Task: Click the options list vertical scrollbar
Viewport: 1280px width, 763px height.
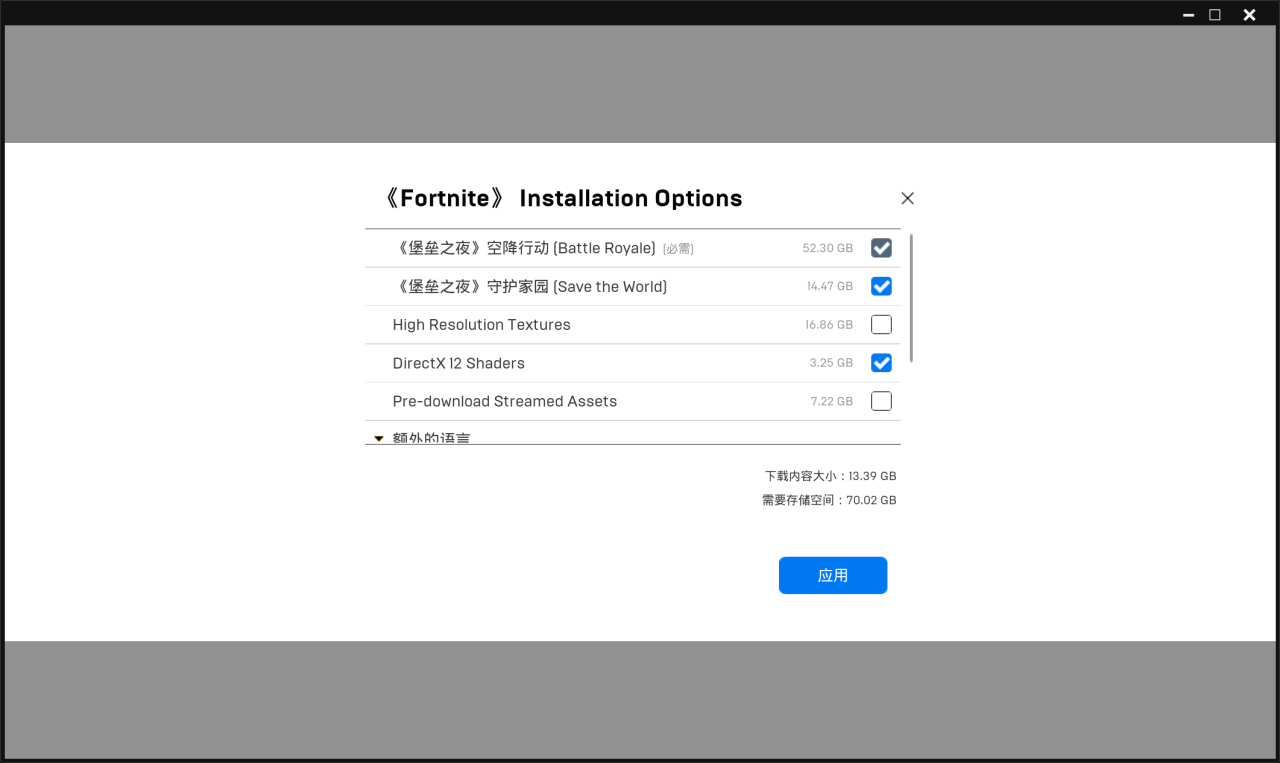Action: pyautogui.click(x=912, y=298)
